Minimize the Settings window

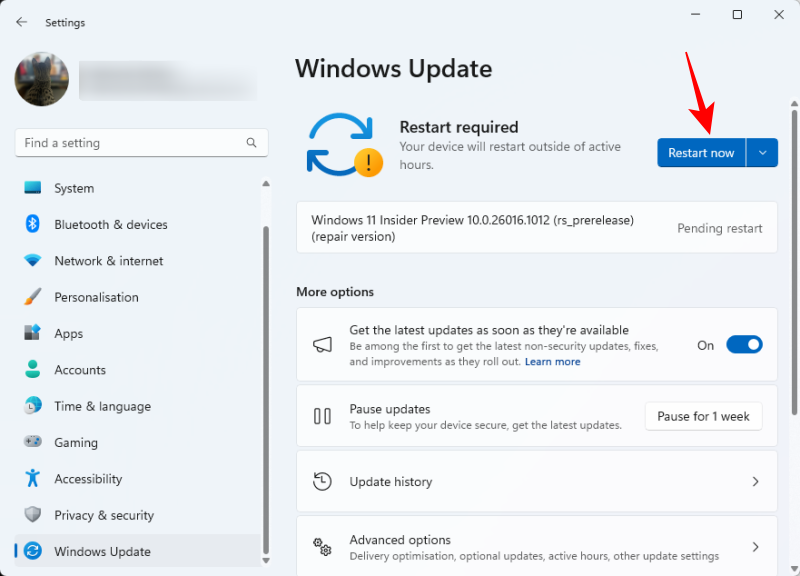[x=695, y=15]
